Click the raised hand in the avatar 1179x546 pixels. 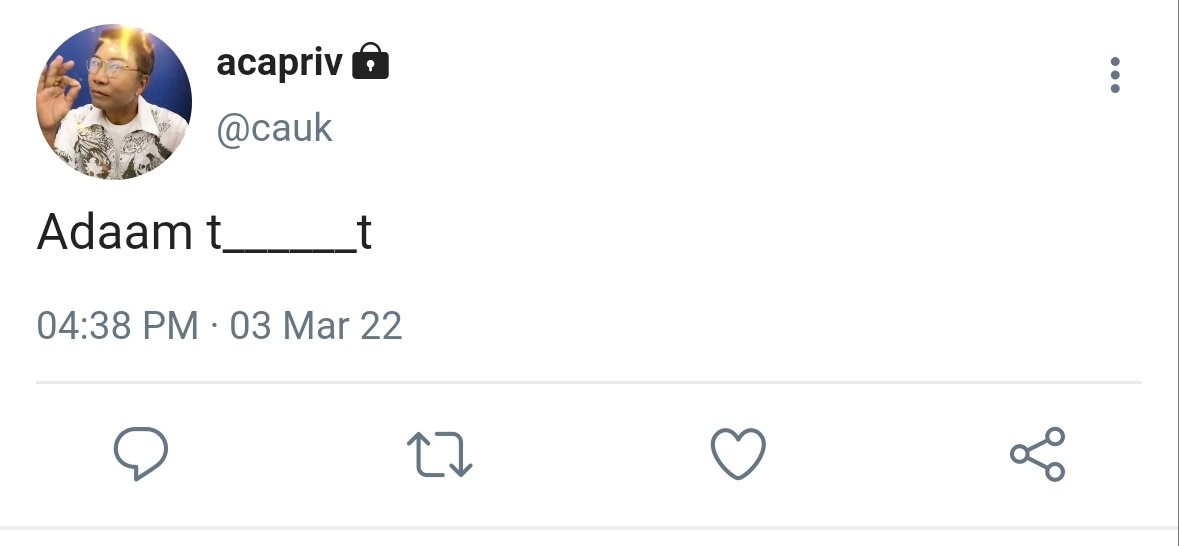(x=56, y=94)
